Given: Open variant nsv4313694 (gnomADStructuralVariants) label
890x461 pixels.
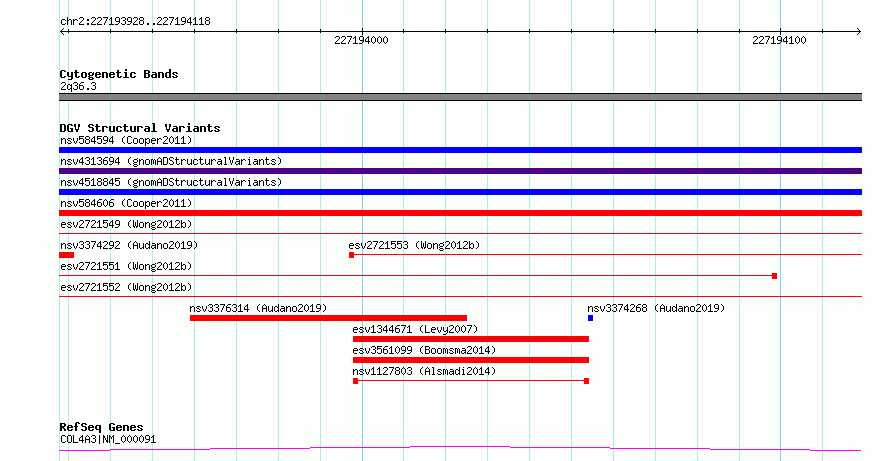Looking at the screenshot, I should 171,161.
